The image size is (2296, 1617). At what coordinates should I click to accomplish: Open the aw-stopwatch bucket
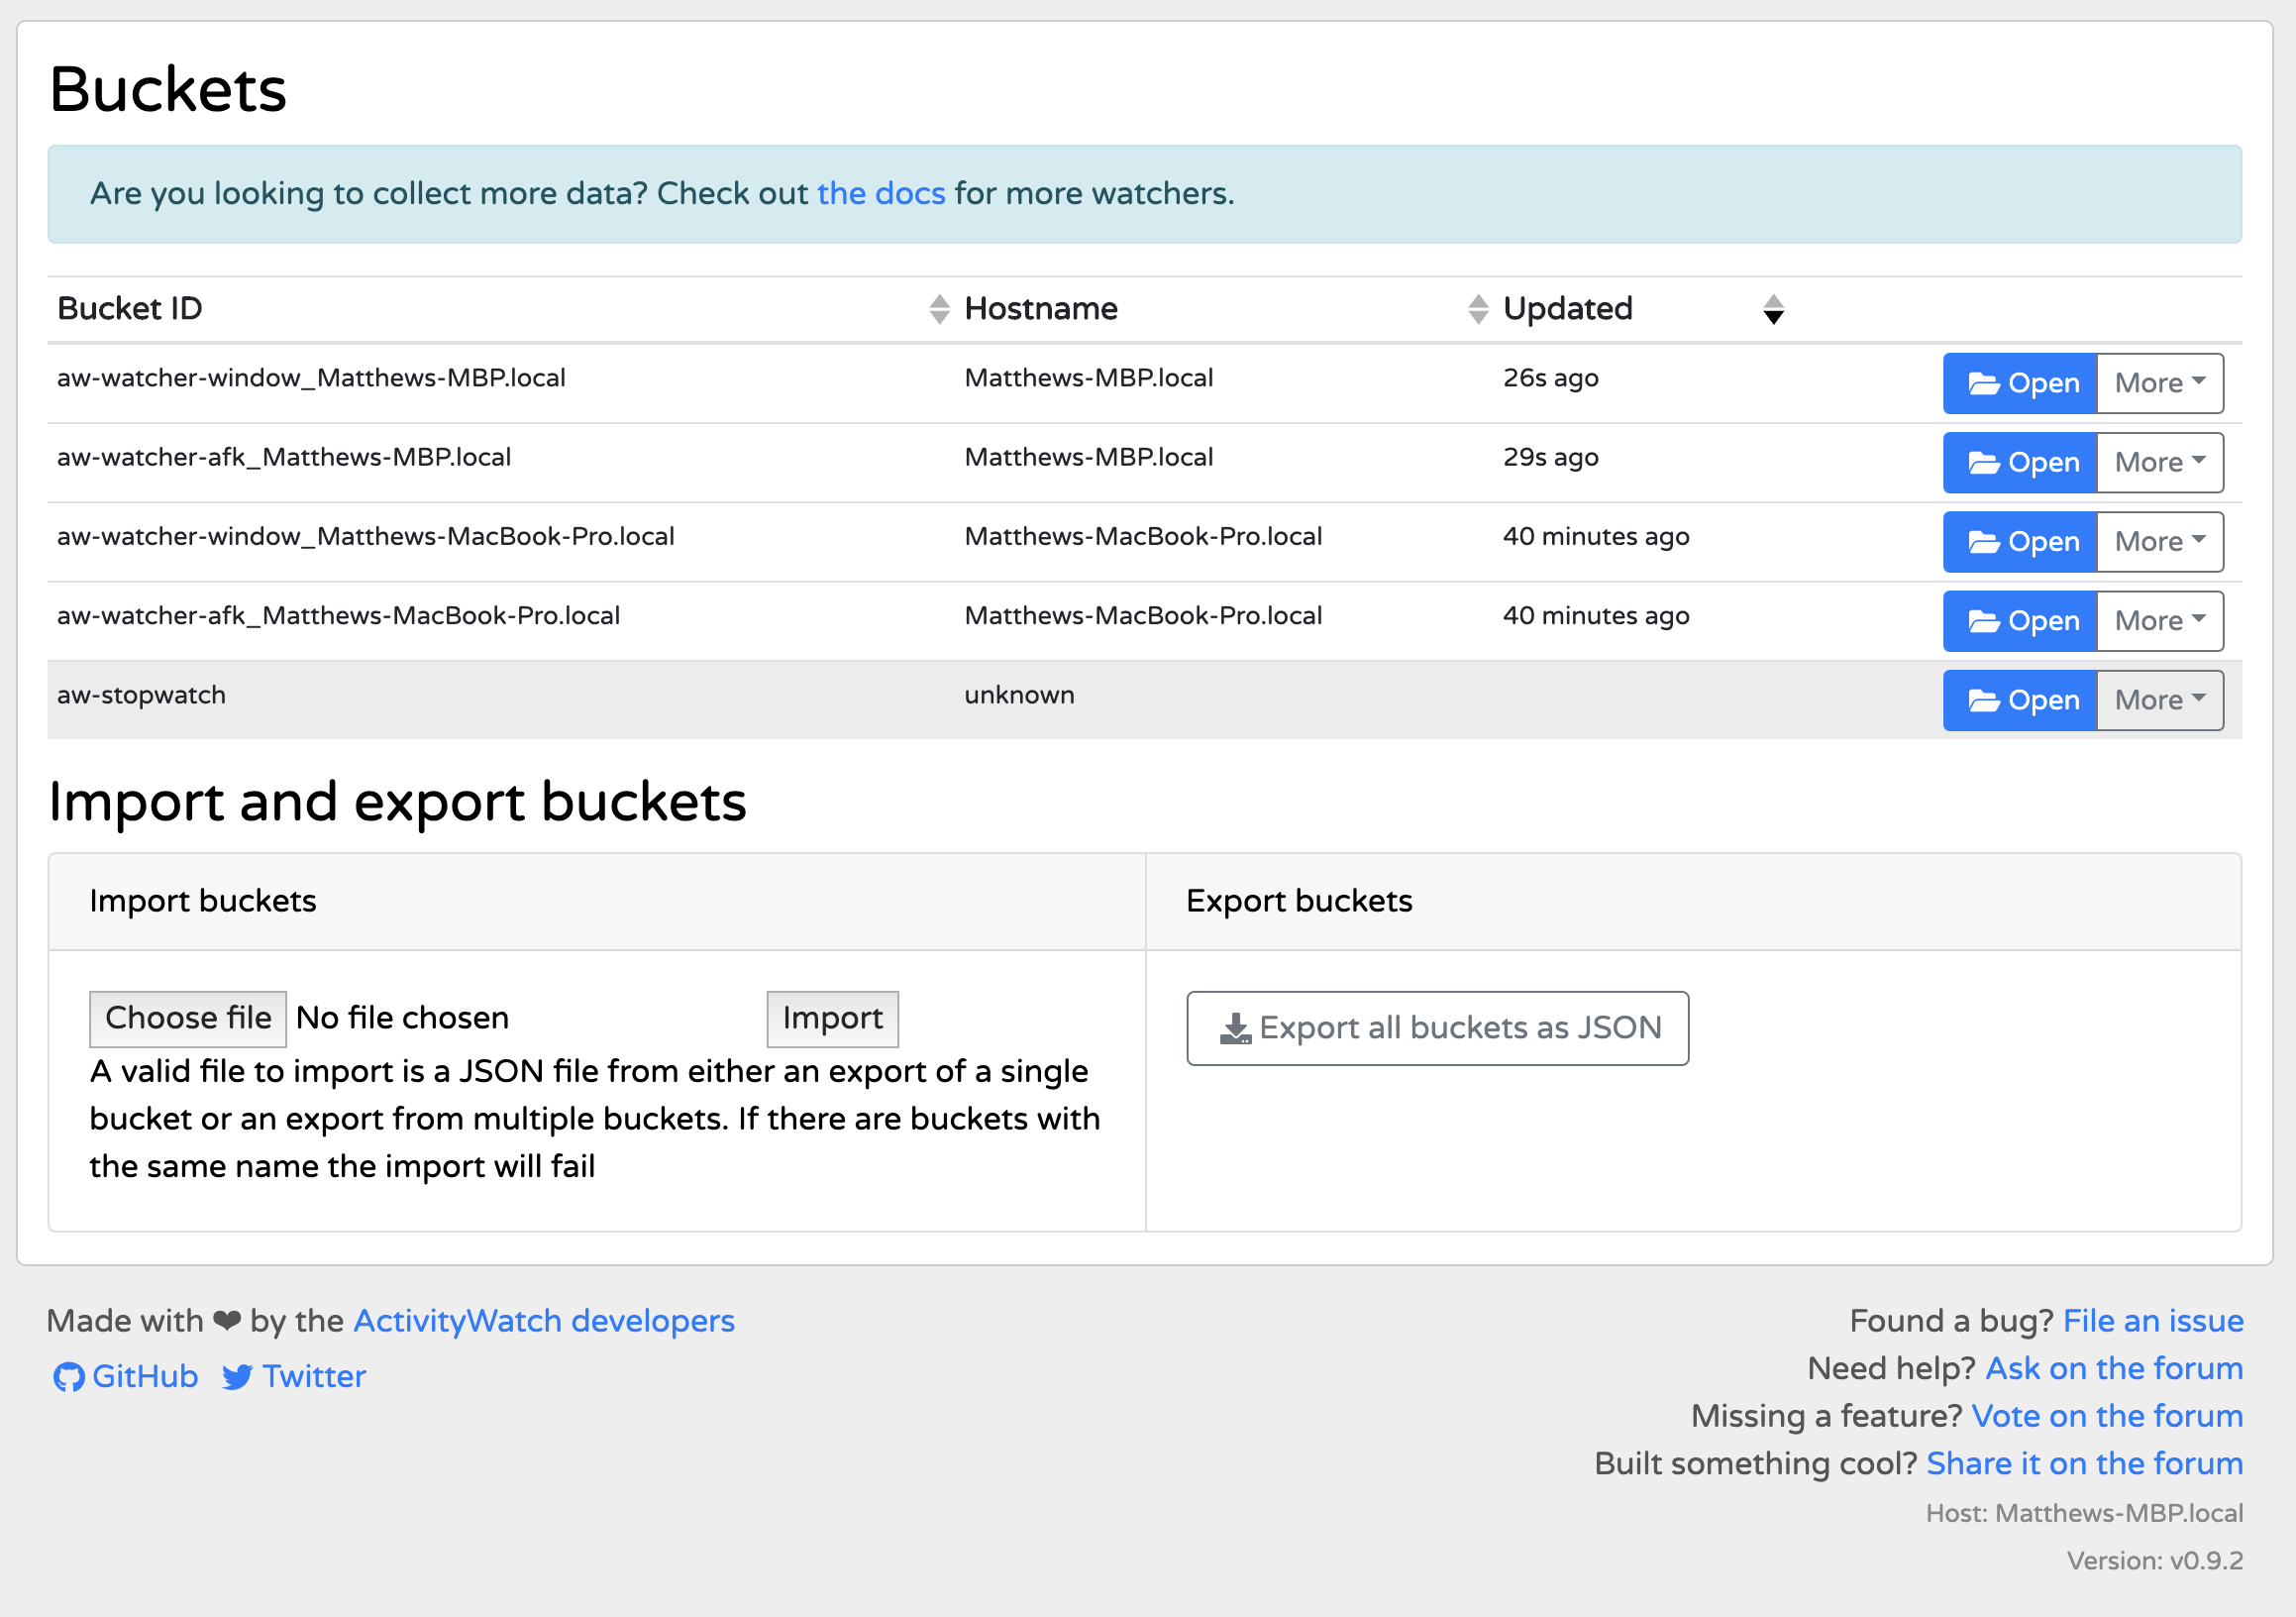click(2018, 700)
